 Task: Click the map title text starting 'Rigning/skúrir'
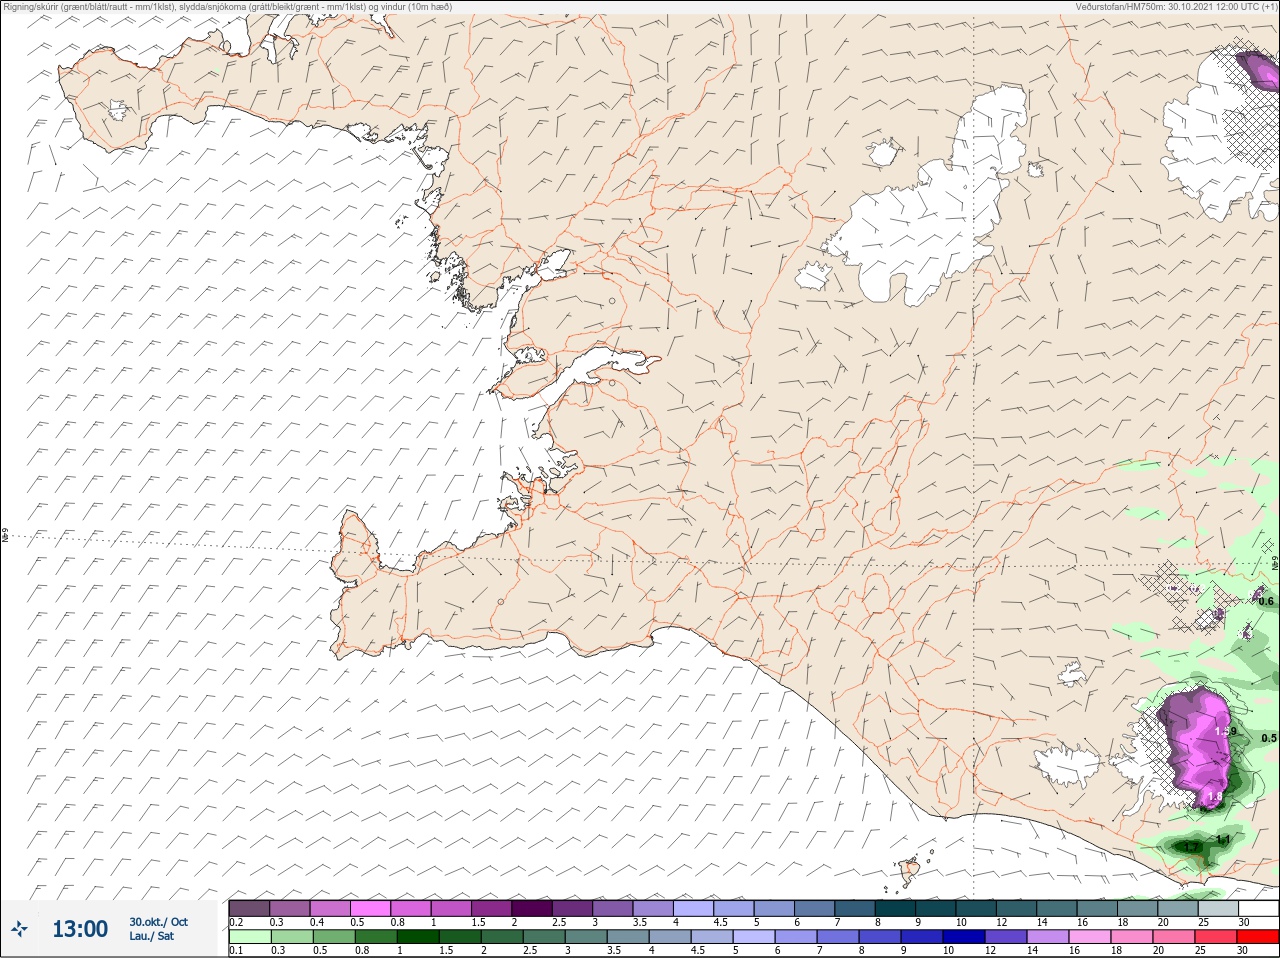(x=228, y=6)
